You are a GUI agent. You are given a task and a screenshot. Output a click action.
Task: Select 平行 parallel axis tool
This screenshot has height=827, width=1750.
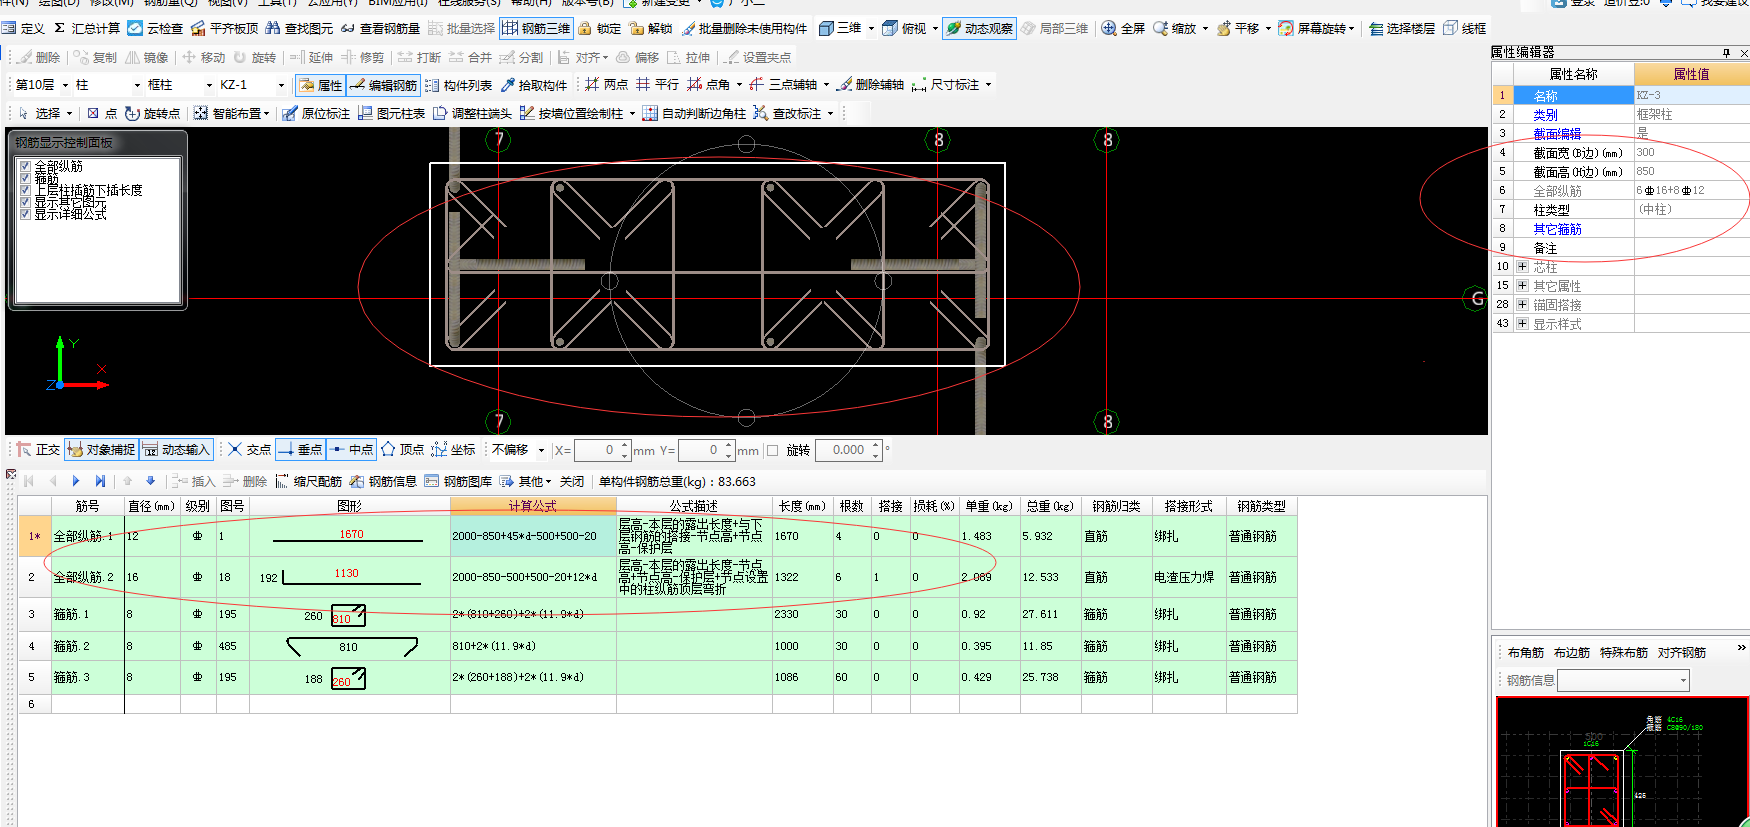tap(658, 85)
